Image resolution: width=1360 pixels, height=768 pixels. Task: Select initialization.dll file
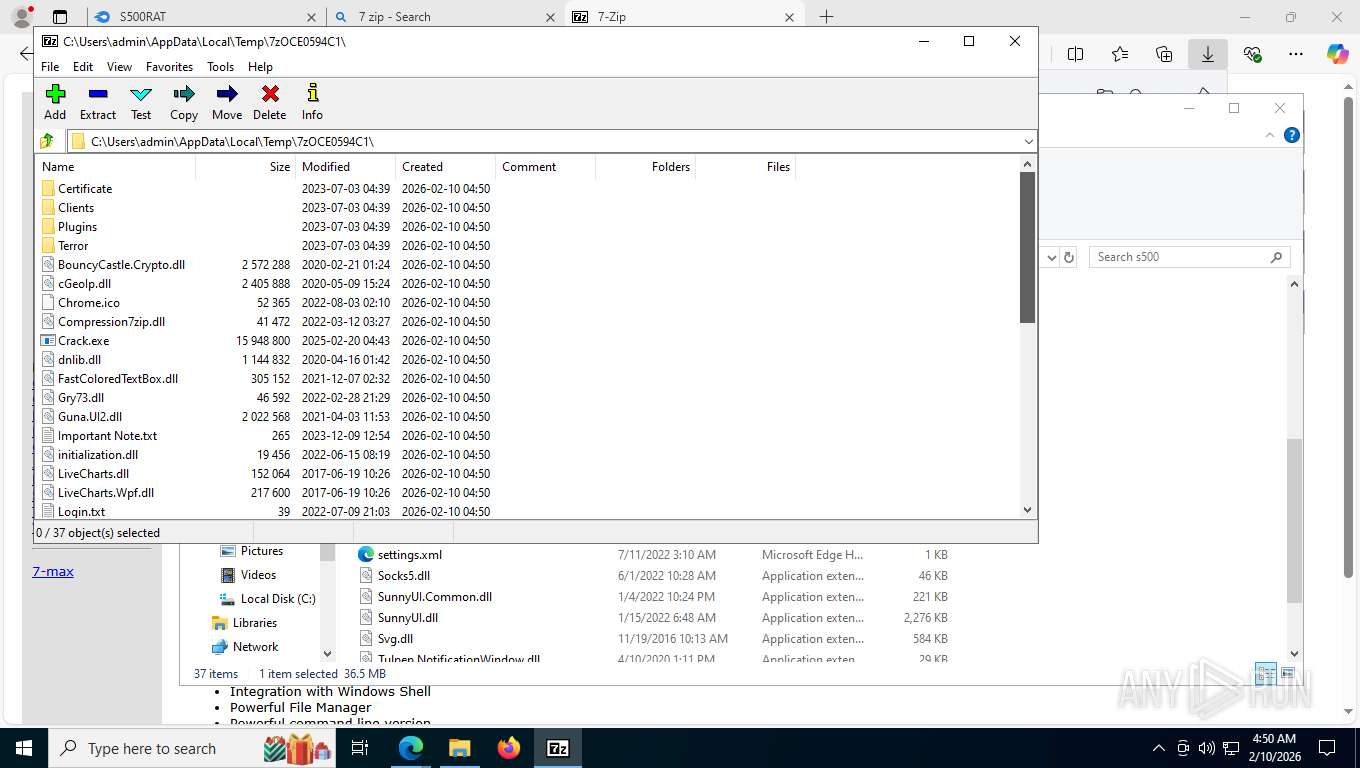98,455
